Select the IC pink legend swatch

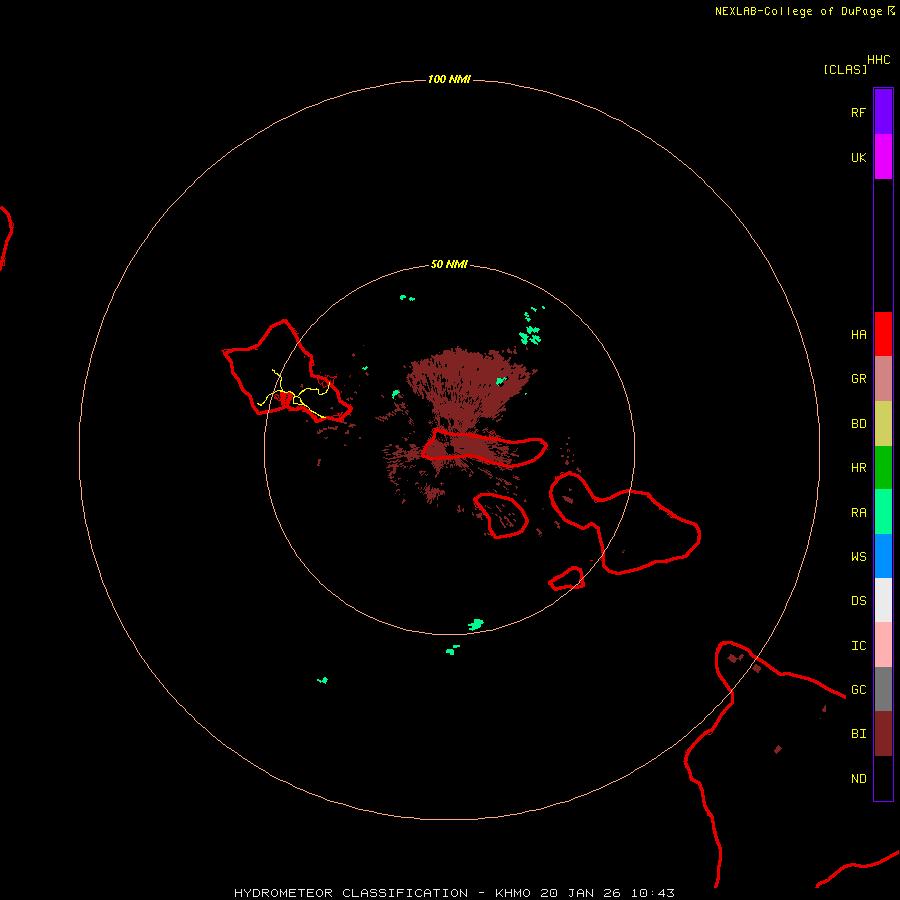tap(883, 645)
